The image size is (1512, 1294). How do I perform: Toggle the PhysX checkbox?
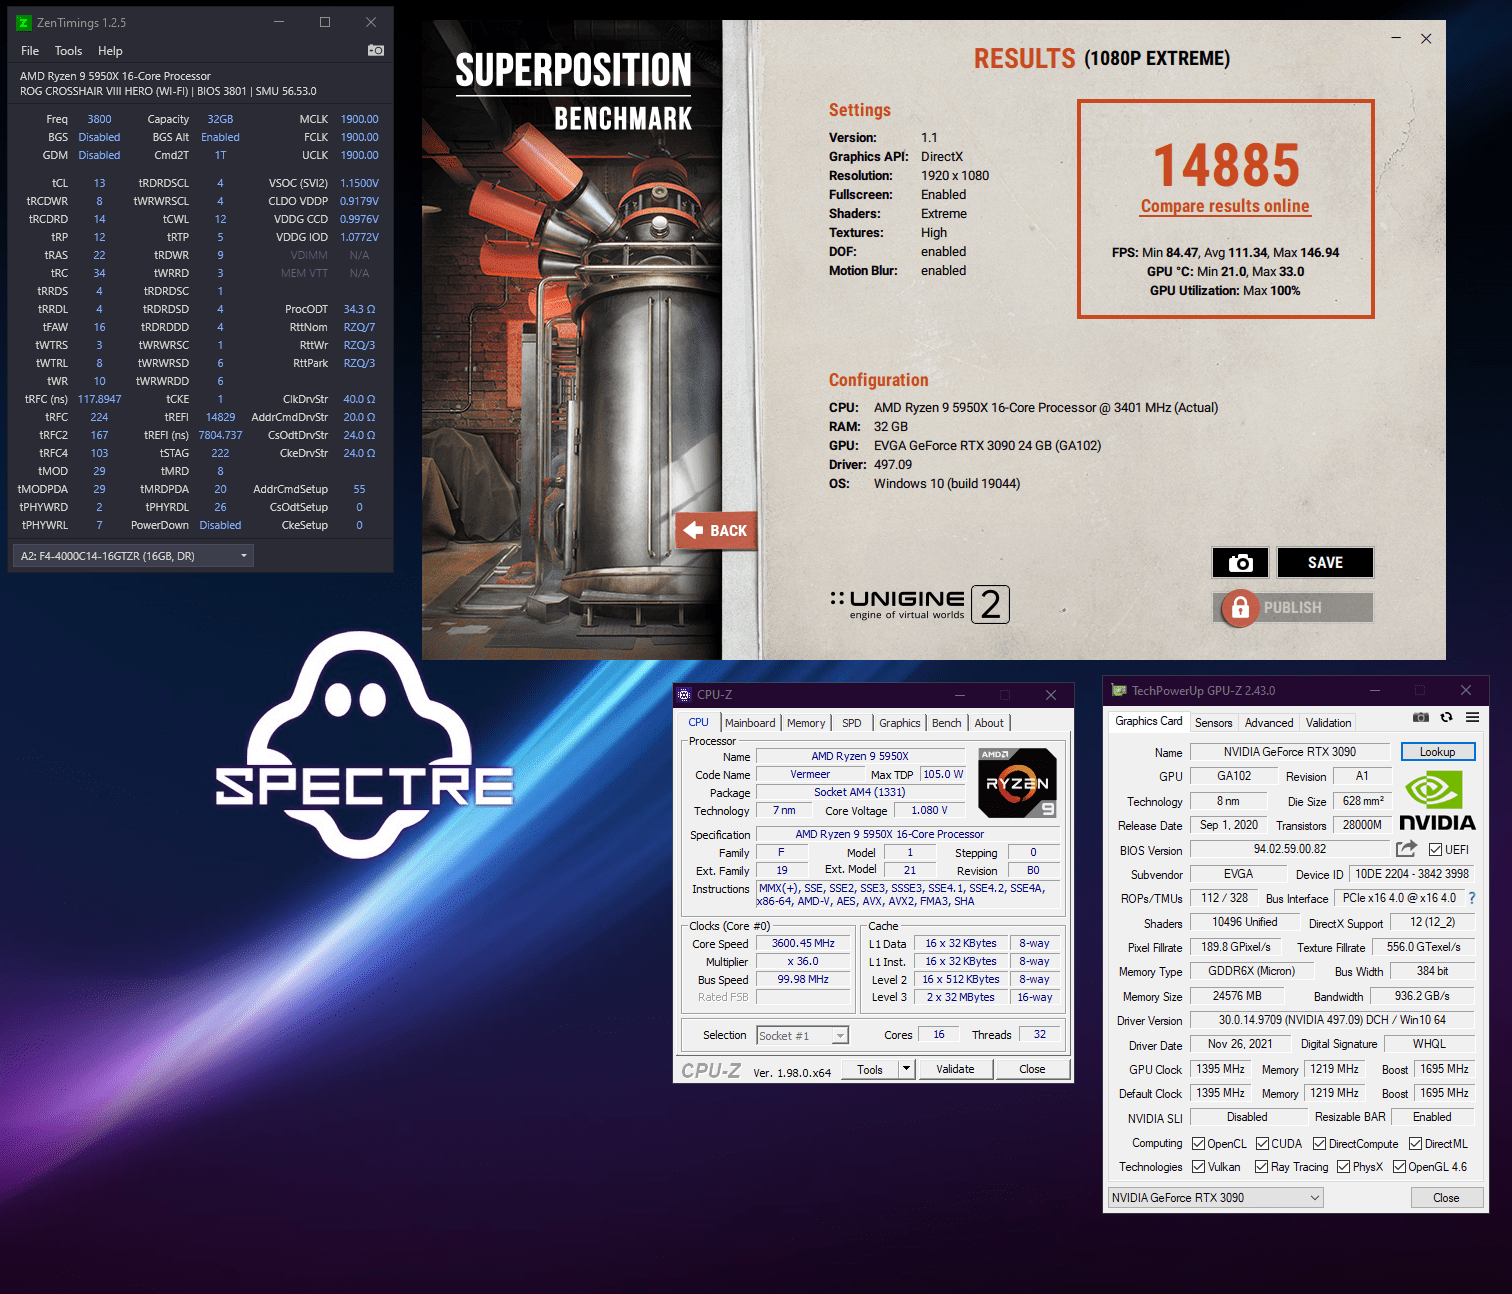point(1343,1167)
